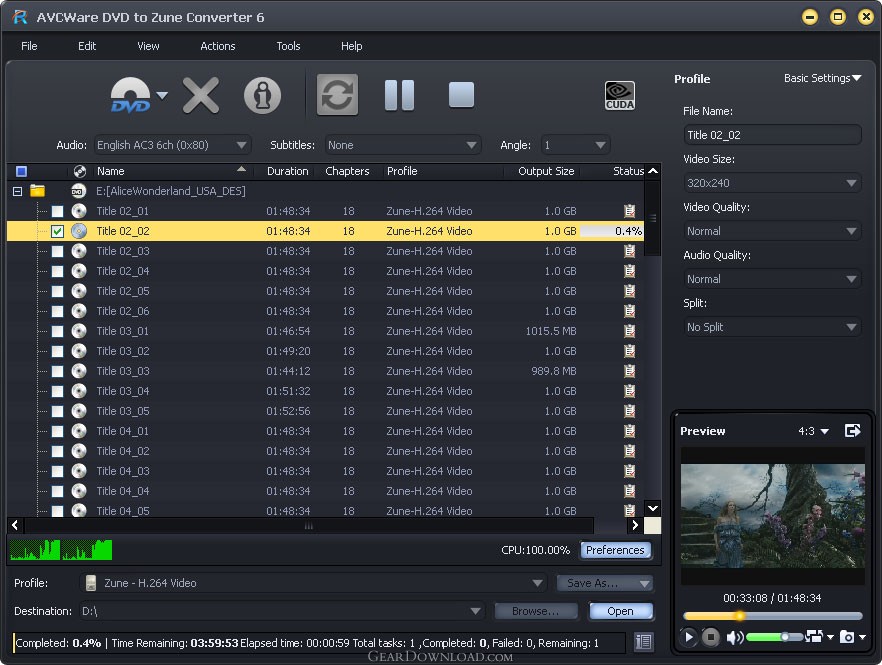Click the horizontal scroll right arrow
The image size is (882, 665).
click(x=634, y=525)
